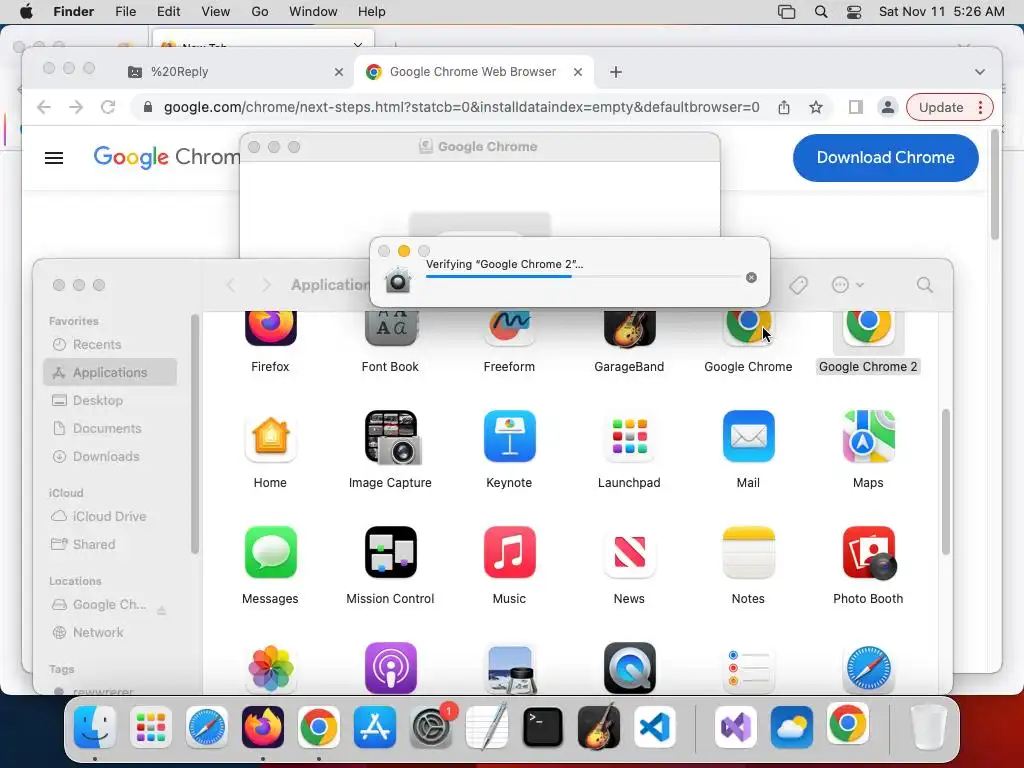Select the Podcasts app icon

(391, 668)
